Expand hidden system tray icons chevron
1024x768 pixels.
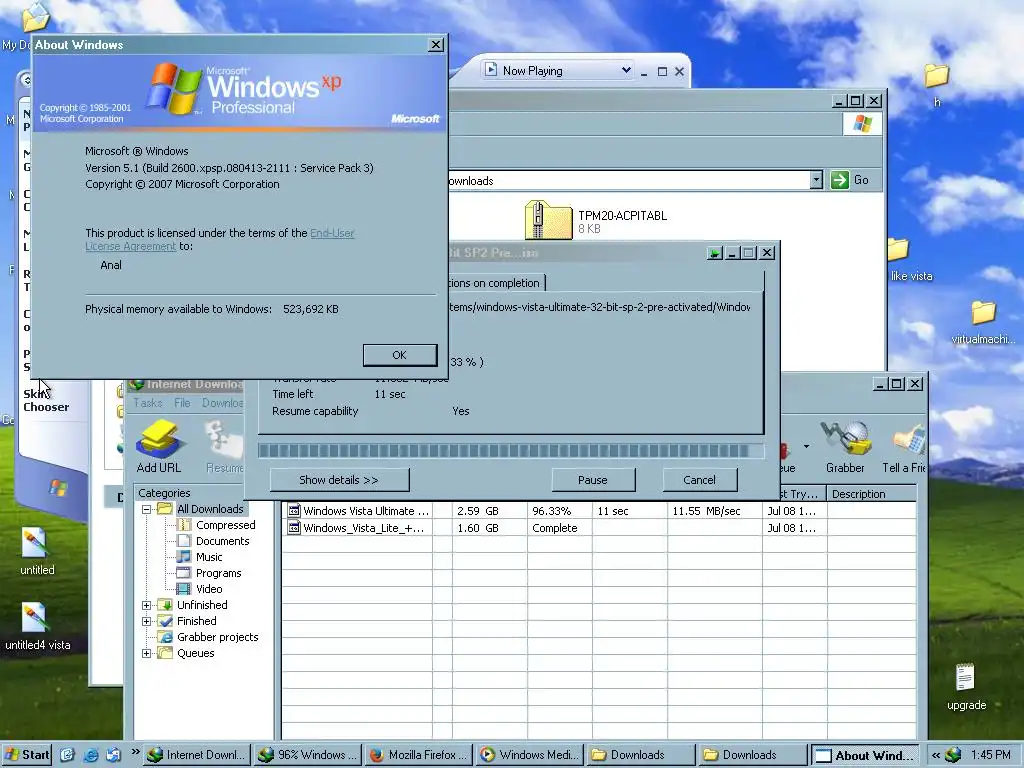(936, 756)
